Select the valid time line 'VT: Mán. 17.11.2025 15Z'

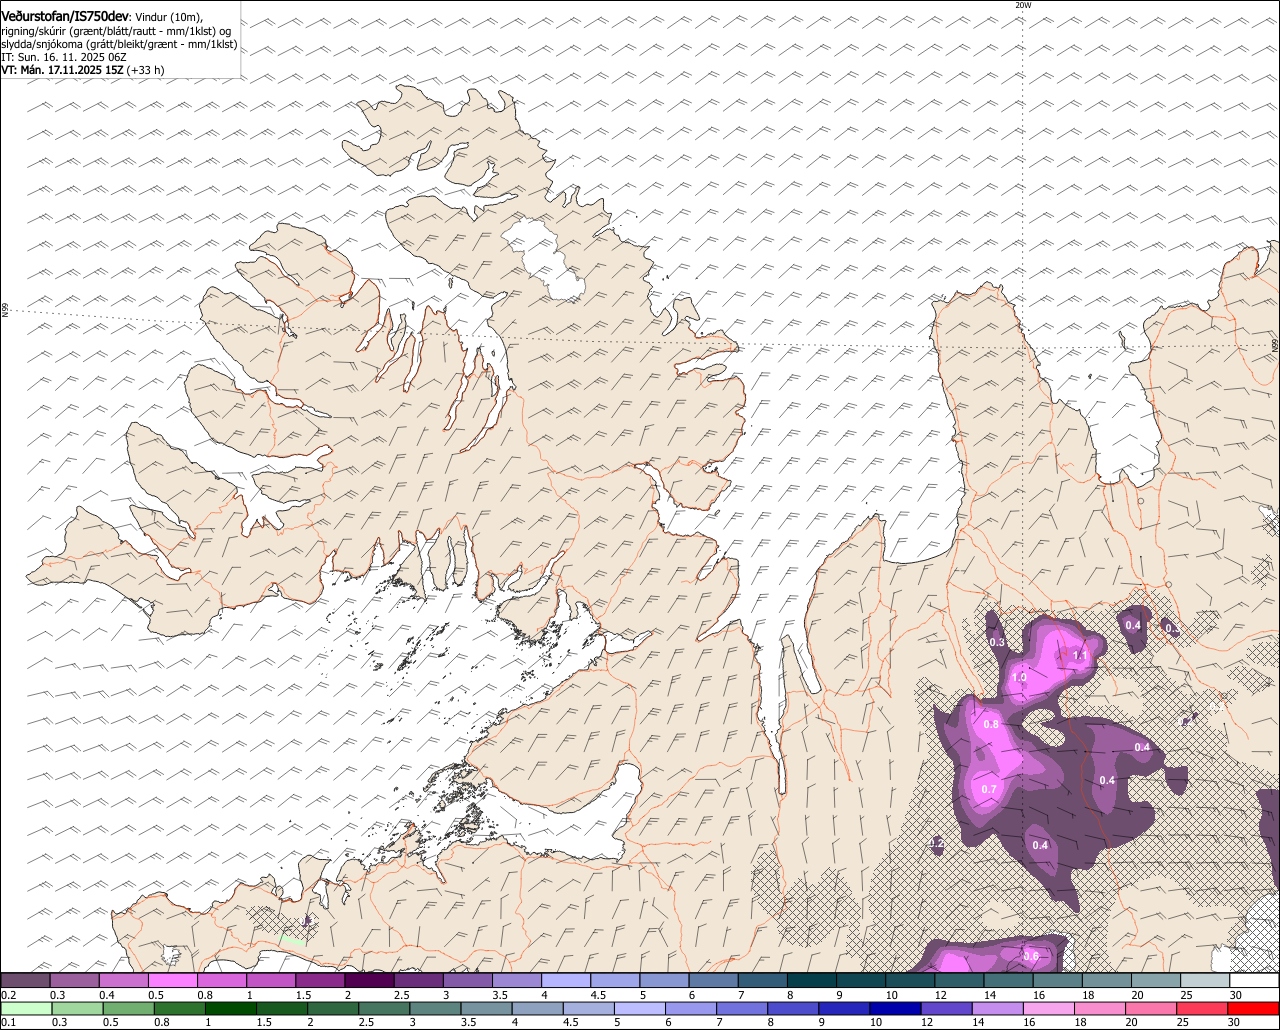(x=62, y=70)
